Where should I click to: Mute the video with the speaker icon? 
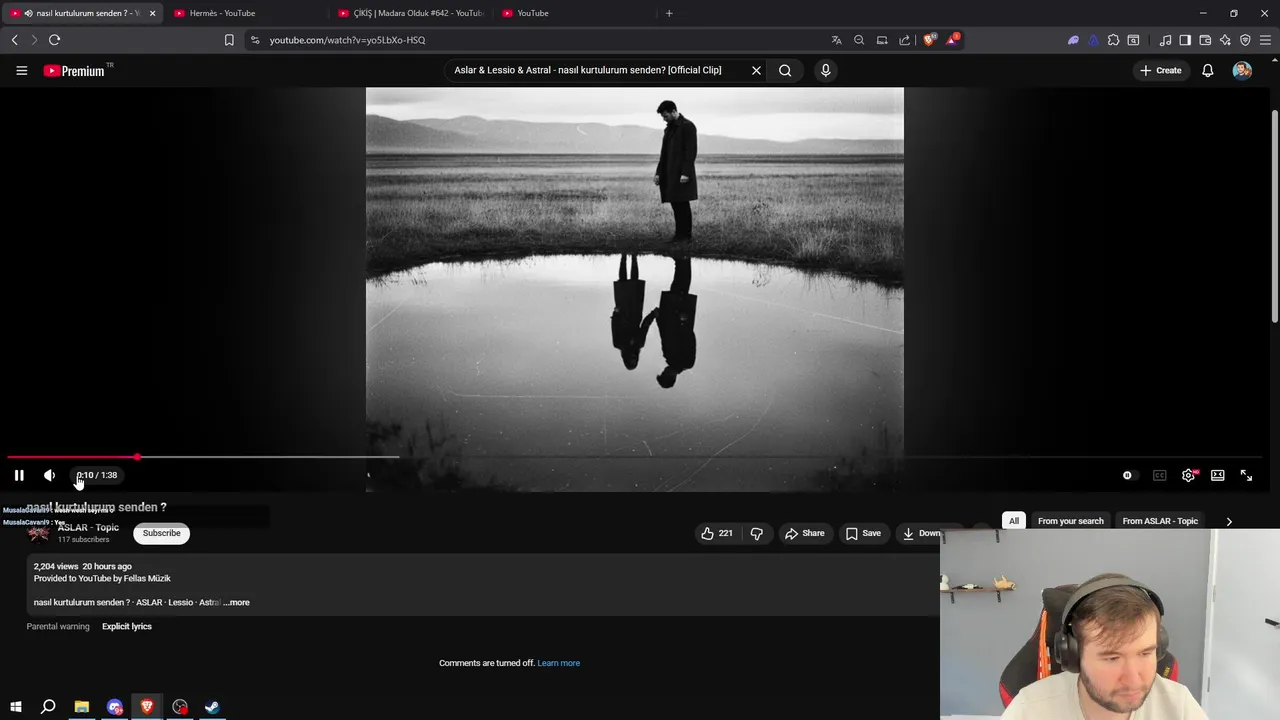(x=49, y=475)
